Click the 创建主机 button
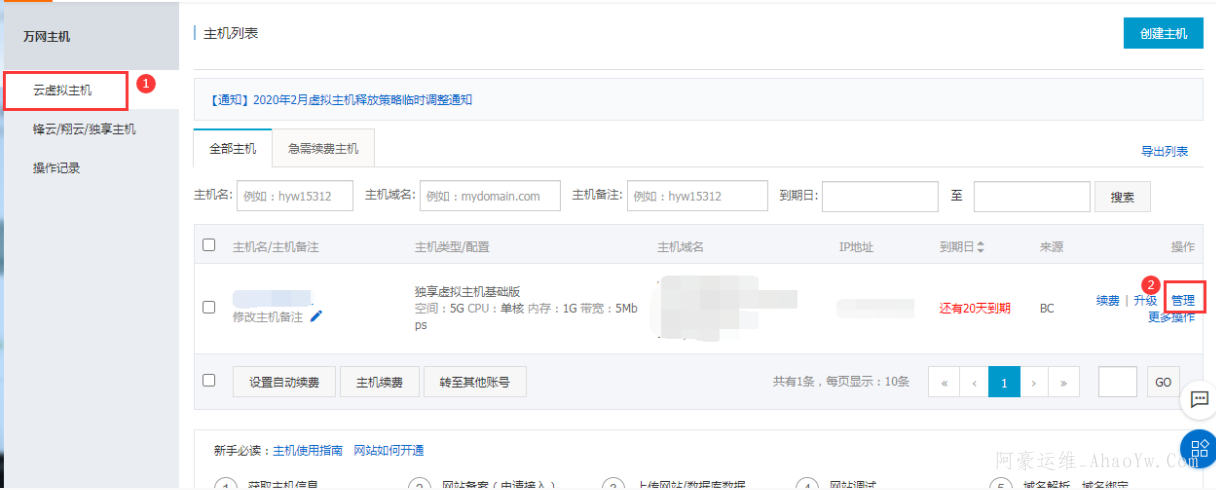This screenshot has height=490, width=1216. point(1163,33)
